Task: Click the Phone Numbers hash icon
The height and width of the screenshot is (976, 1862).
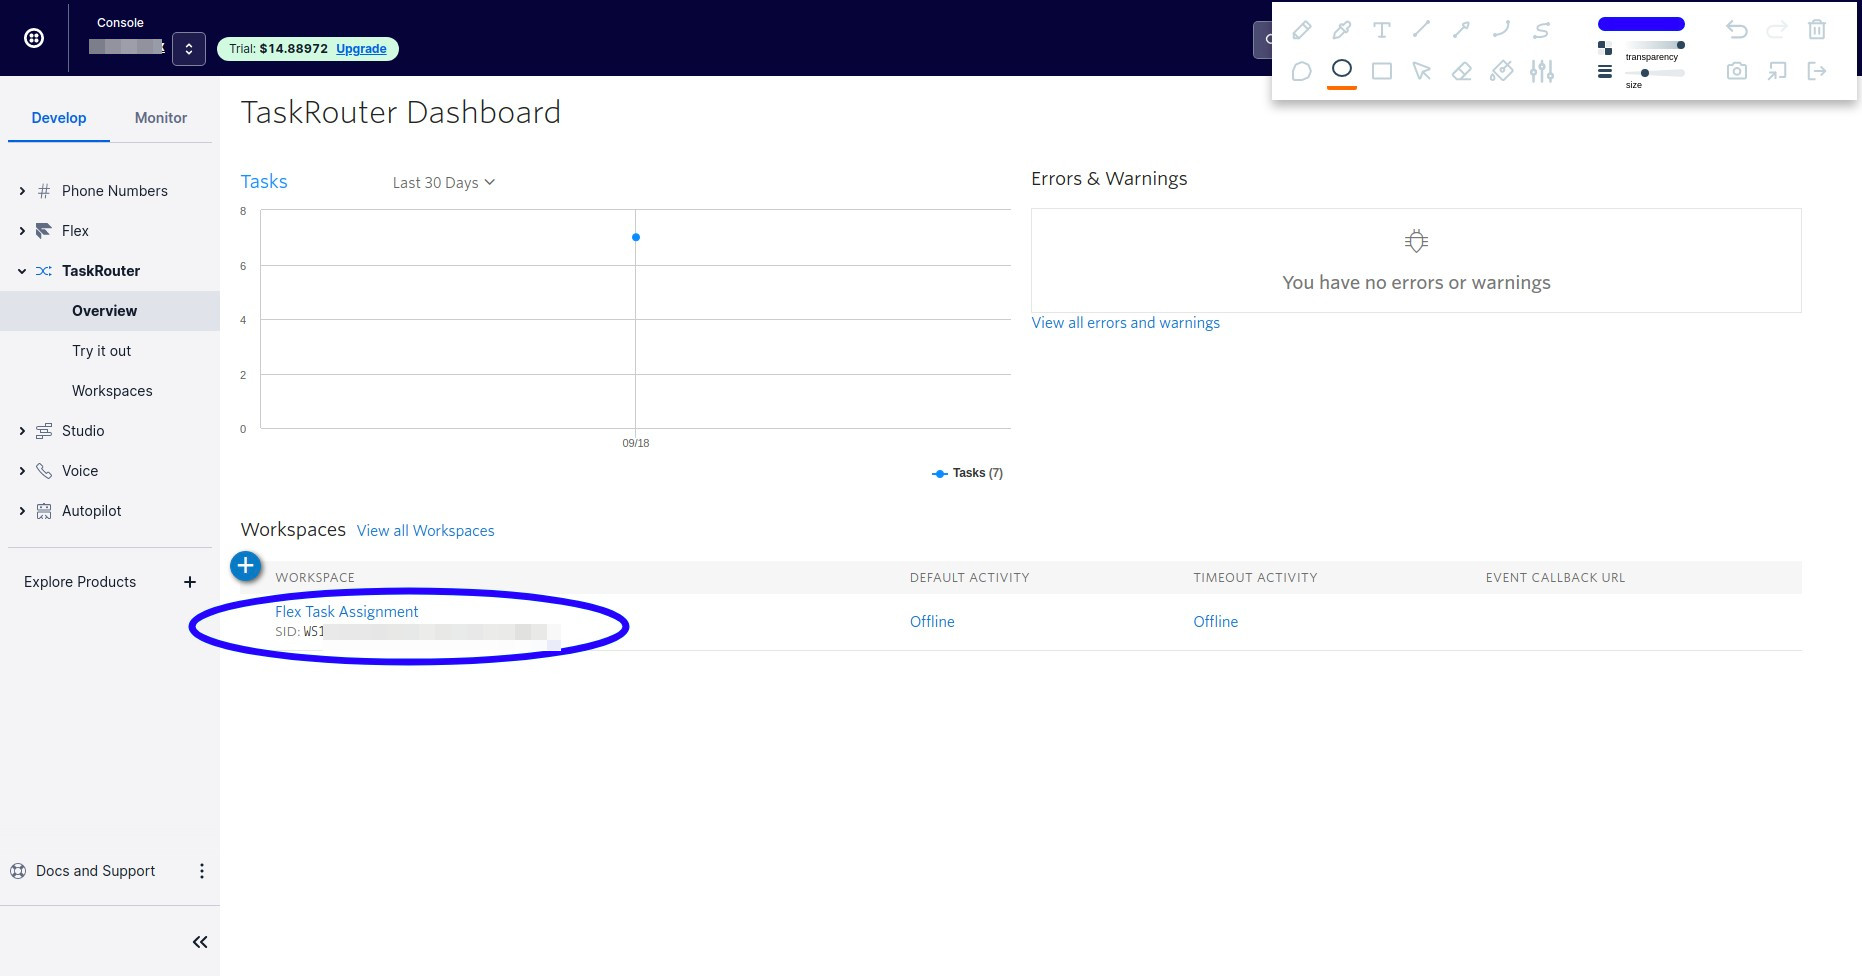Action: [x=44, y=191]
